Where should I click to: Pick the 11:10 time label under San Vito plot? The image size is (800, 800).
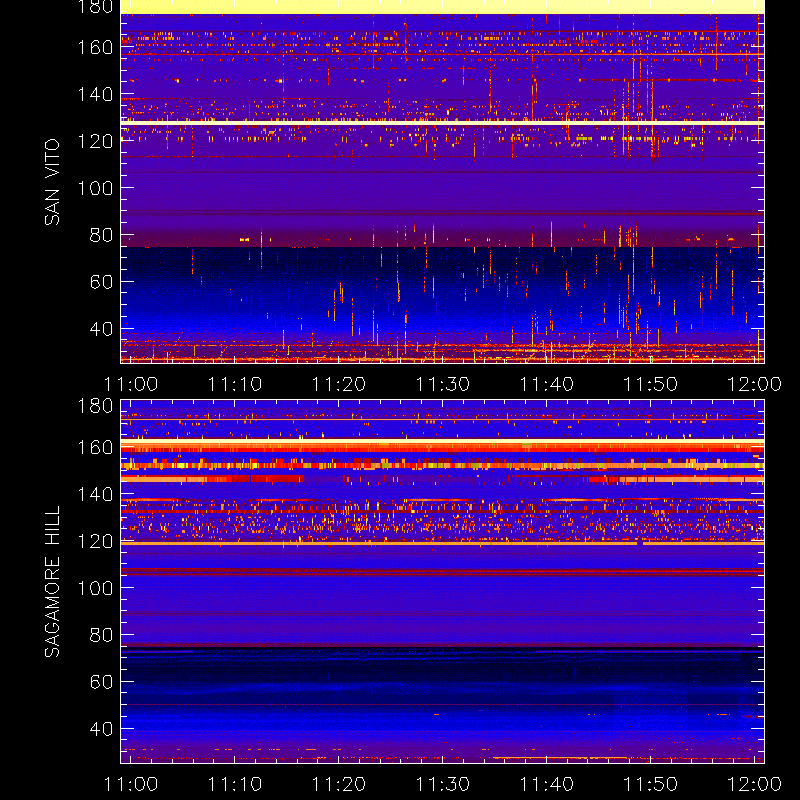click(x=235, y=384)
